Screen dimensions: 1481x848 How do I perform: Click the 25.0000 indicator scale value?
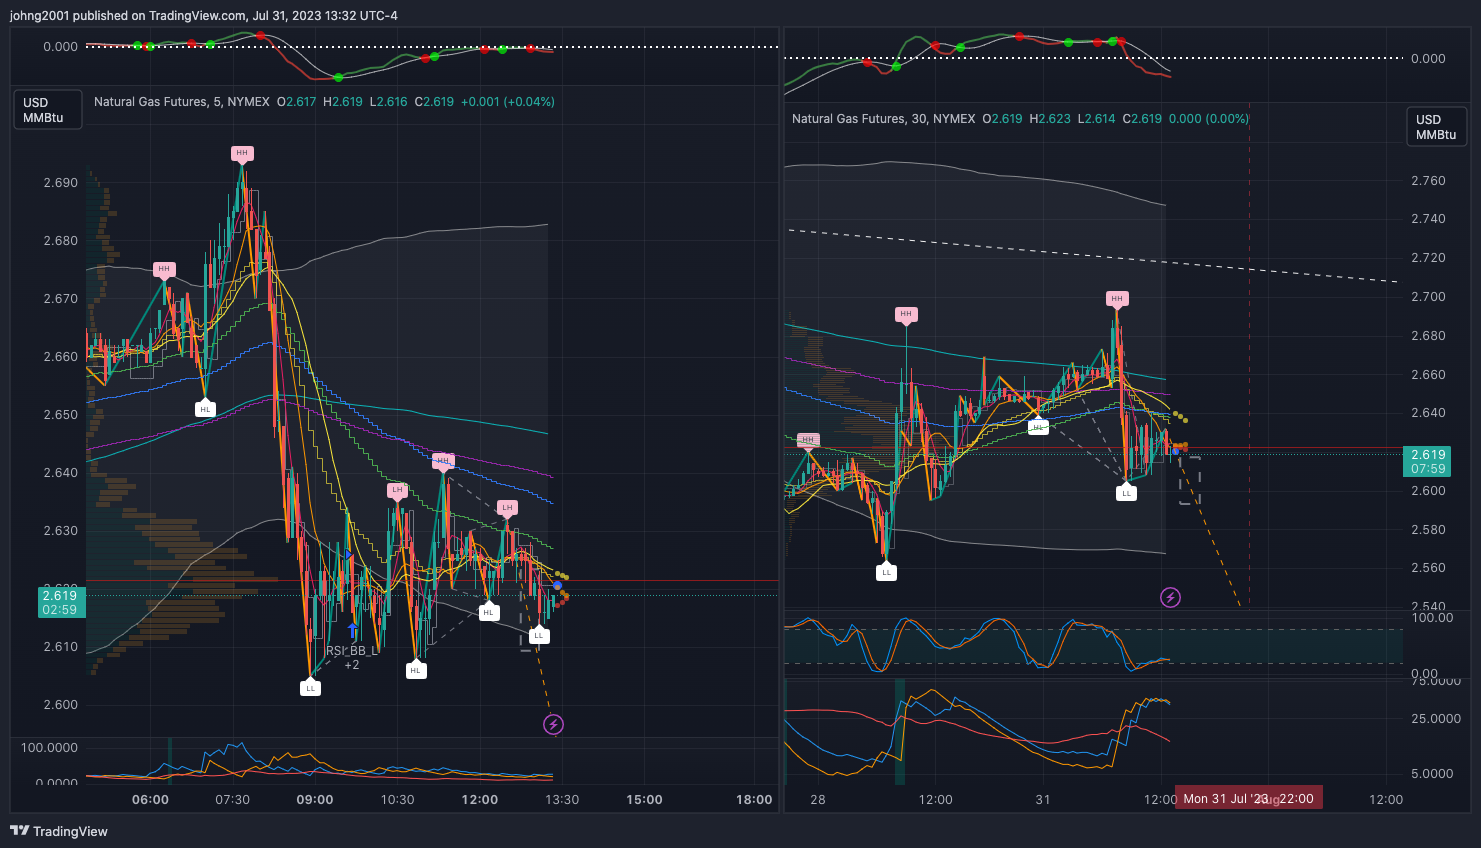pos(1435,719)
